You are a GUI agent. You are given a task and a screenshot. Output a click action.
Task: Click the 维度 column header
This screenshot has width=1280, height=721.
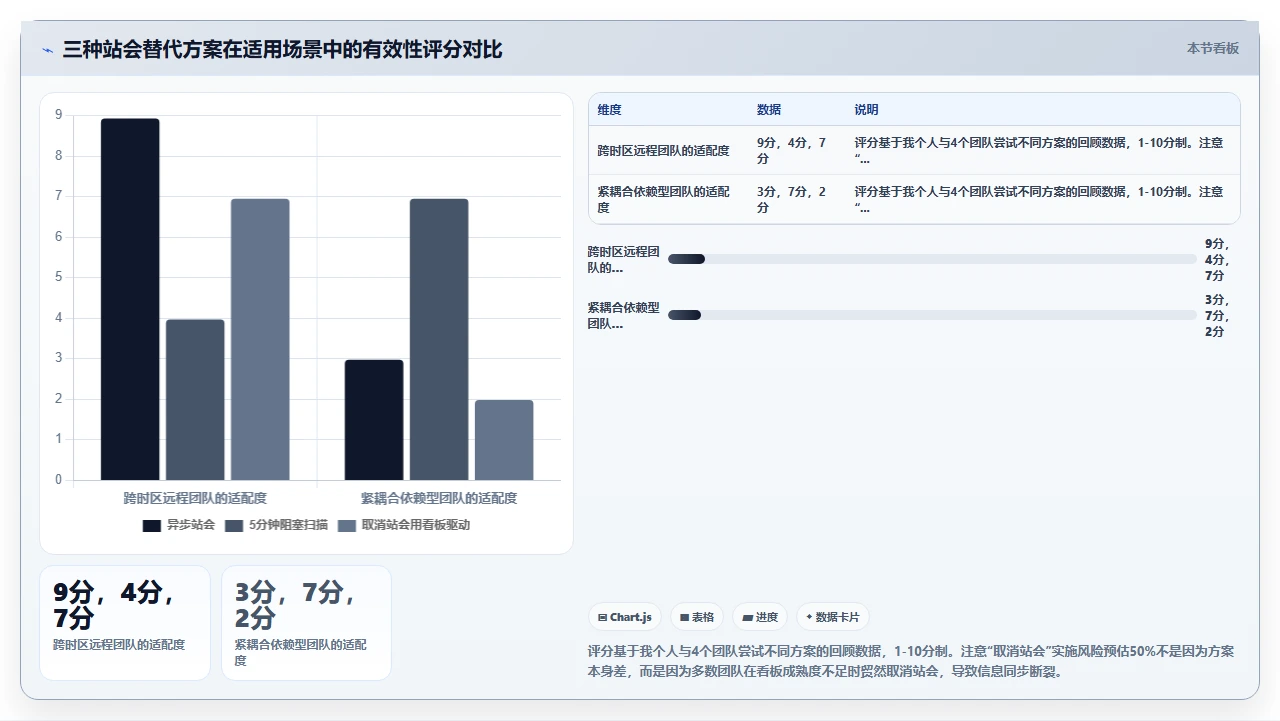pyautogui.click(x=610, y=110)
